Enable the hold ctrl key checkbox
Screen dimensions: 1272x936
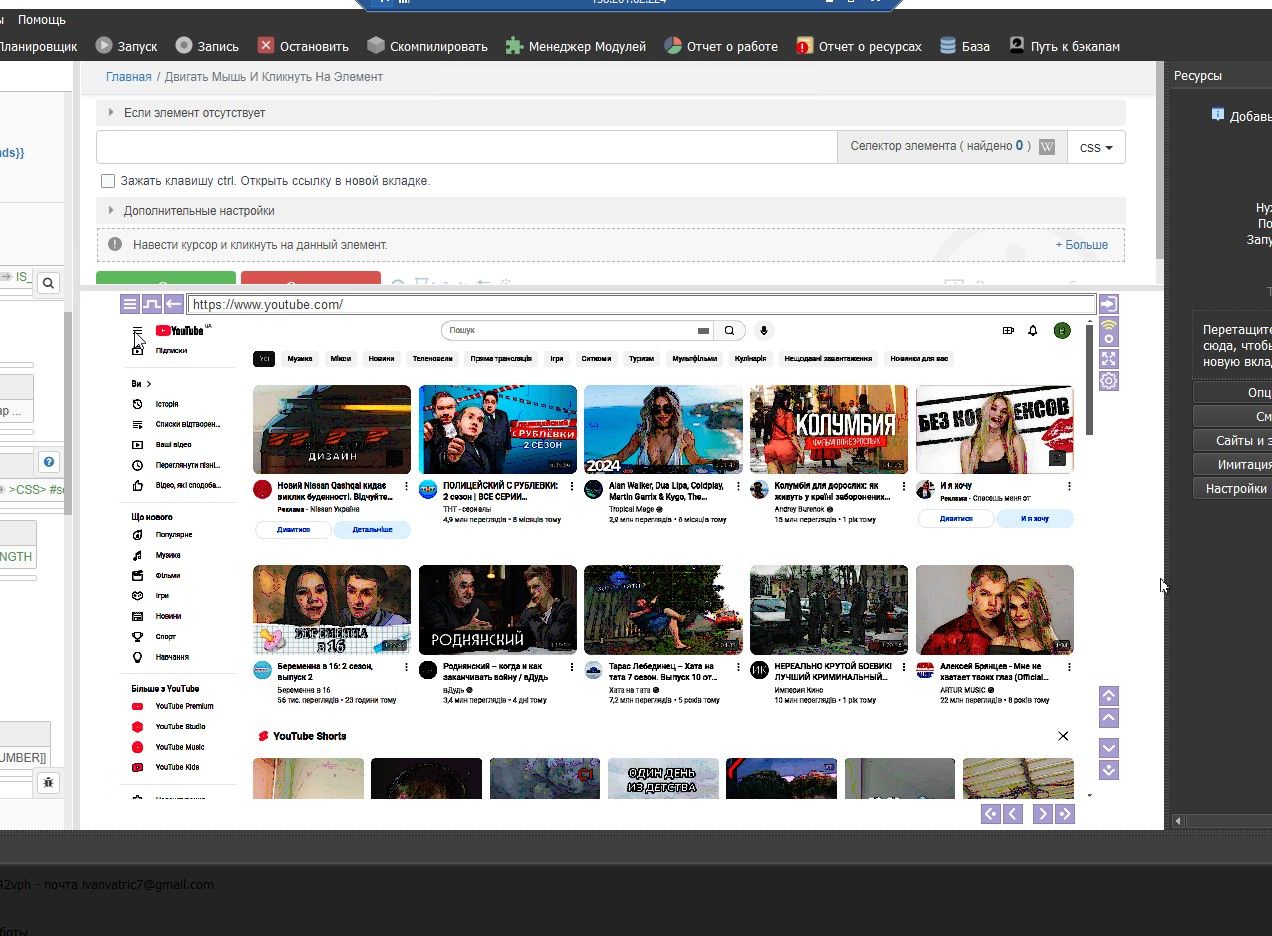[x=108, y=181]
